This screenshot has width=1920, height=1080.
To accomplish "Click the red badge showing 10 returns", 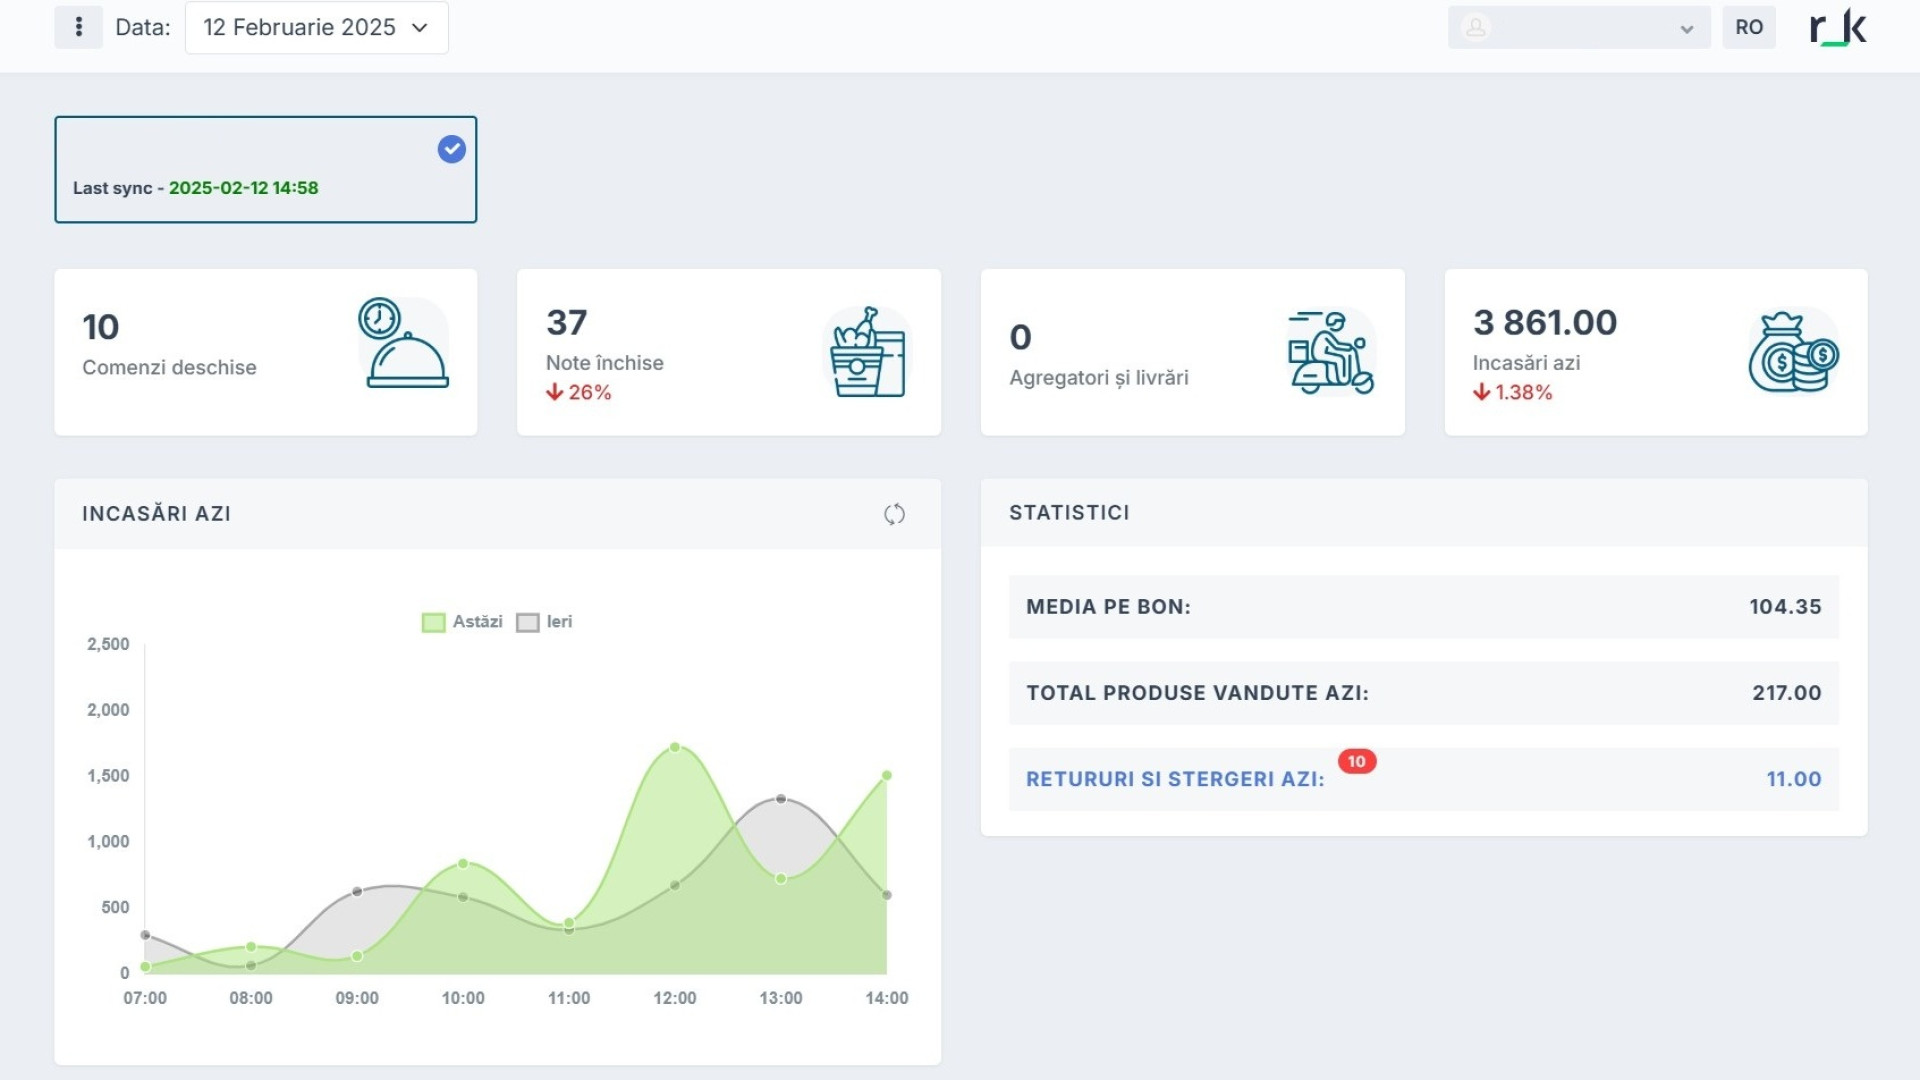I will [x=1357, y=761].
